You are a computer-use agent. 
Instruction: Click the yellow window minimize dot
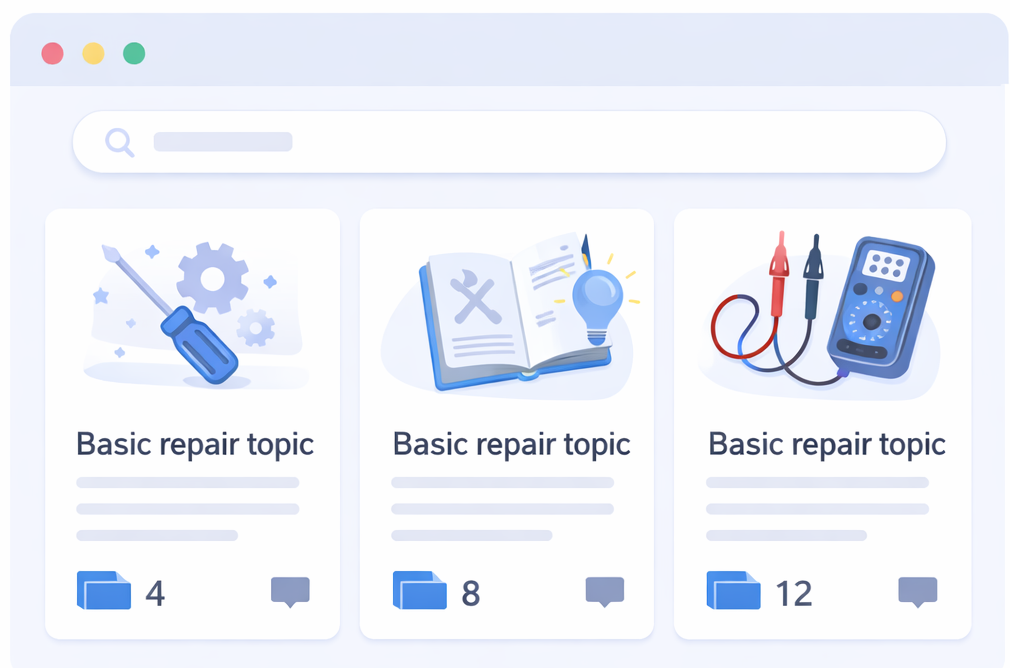click(93, 54)
